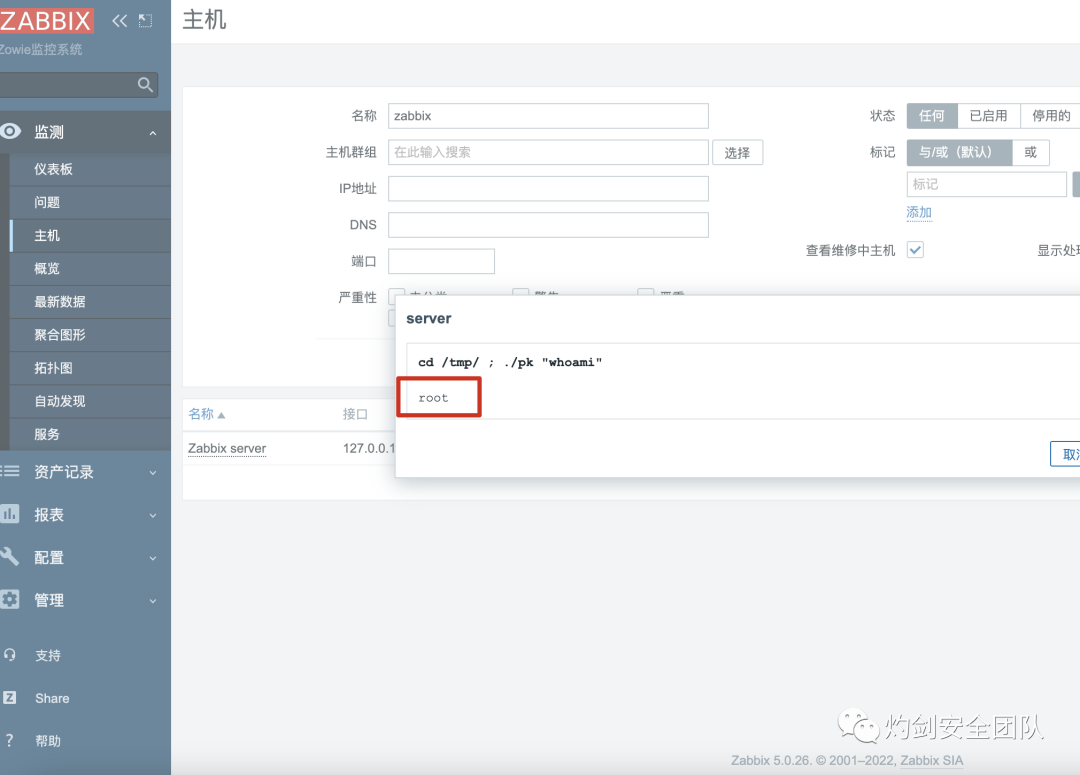Open 主机 menu item

[x=90, y=235]
